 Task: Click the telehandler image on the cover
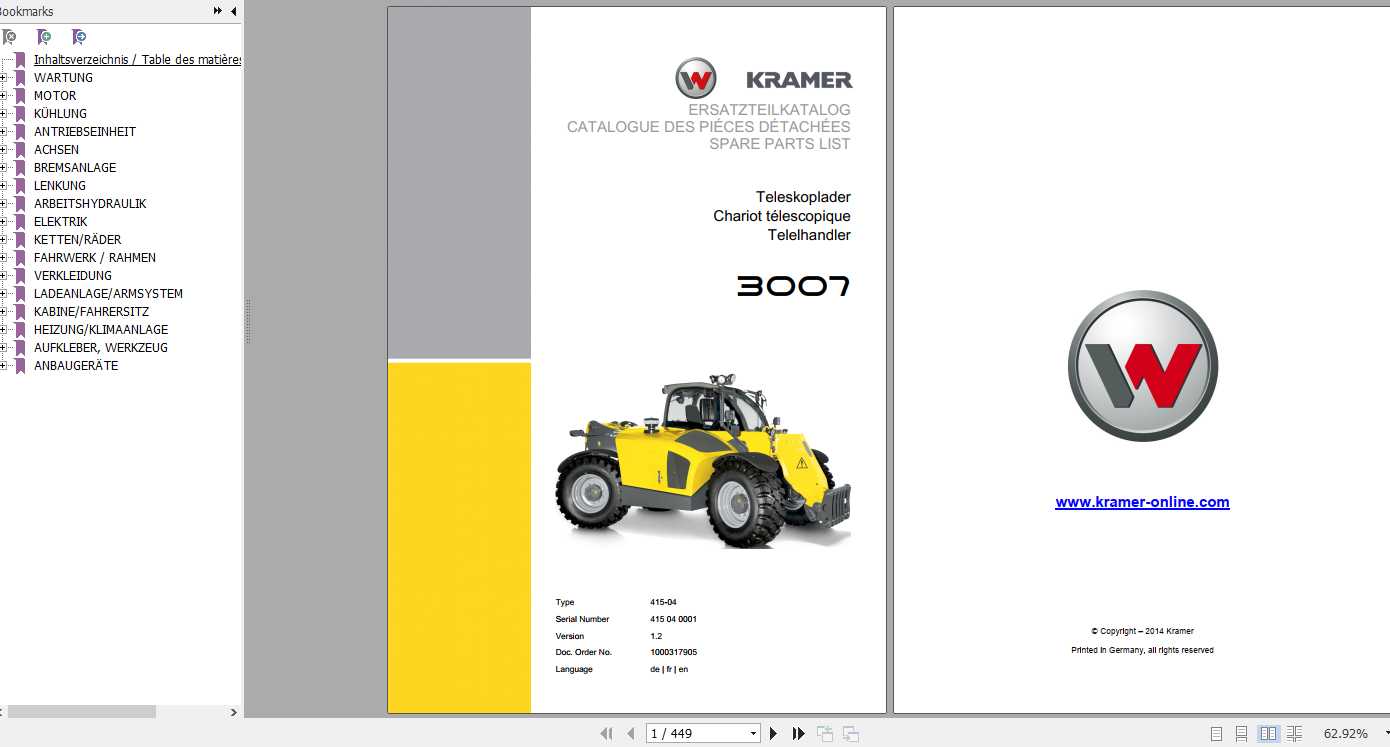[x=702, y=460]
